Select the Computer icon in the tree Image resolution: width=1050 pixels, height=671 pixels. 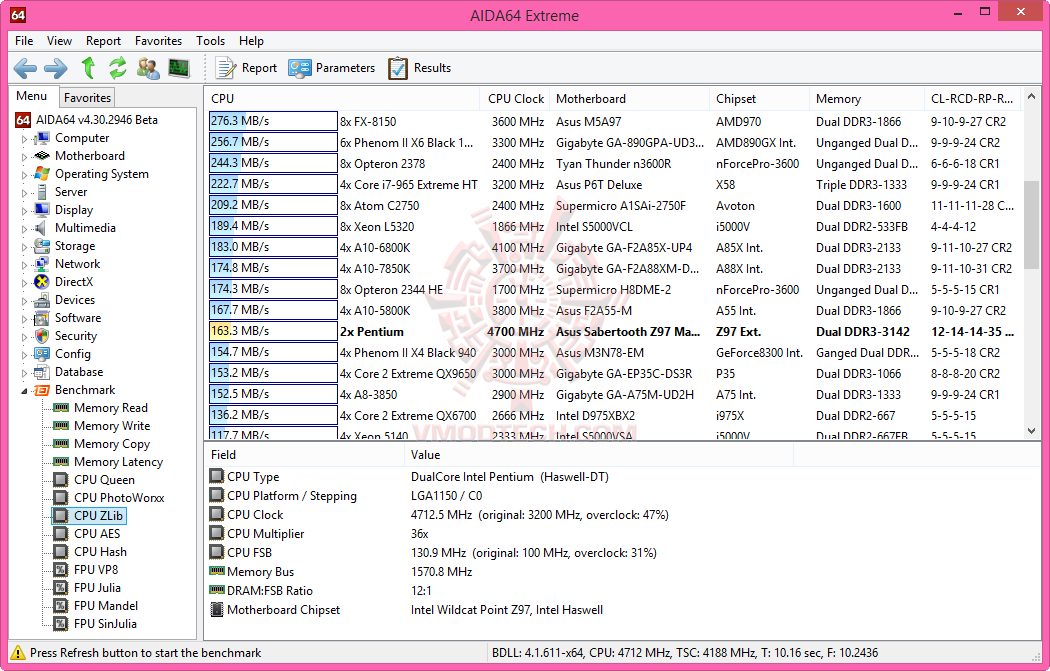[42, 138]
